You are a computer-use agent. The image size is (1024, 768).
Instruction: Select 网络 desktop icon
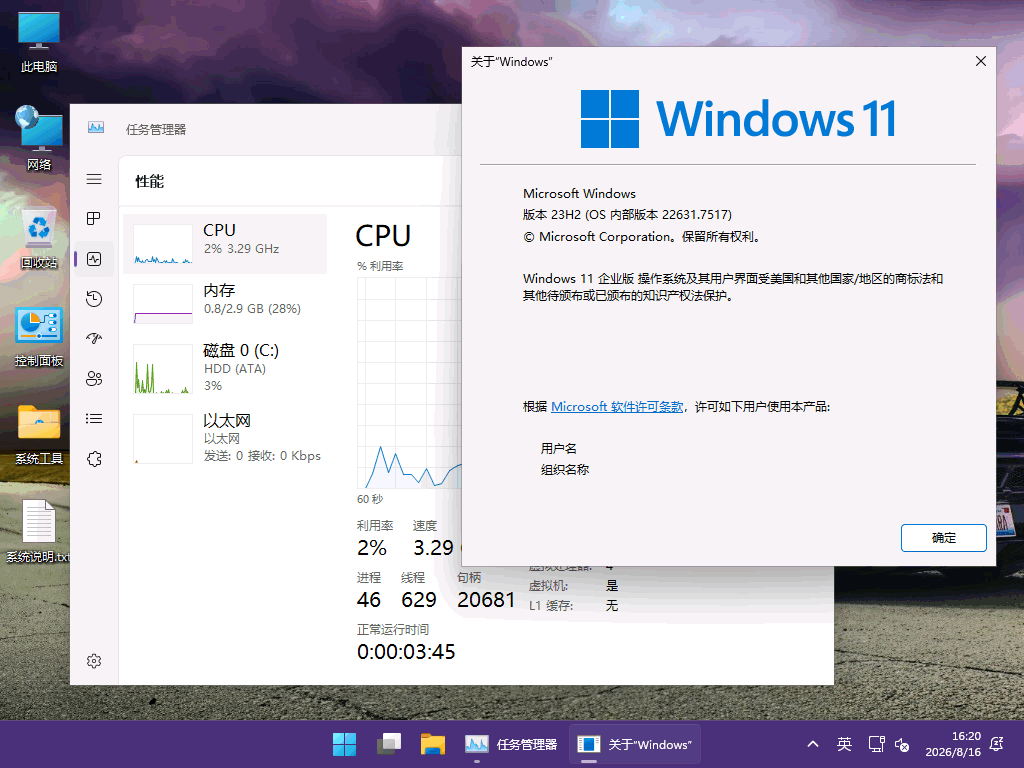tap(39, 138)
